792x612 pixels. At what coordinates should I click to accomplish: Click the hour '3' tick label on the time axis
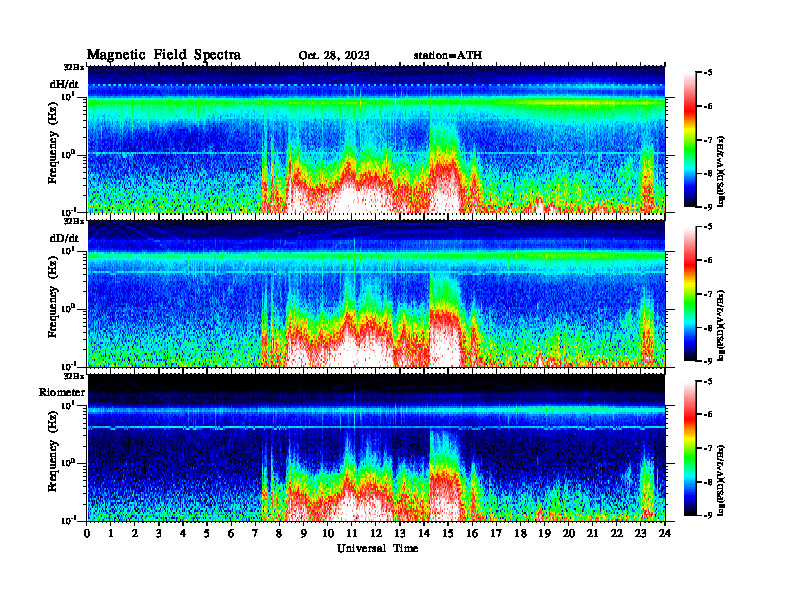[159, 534]
